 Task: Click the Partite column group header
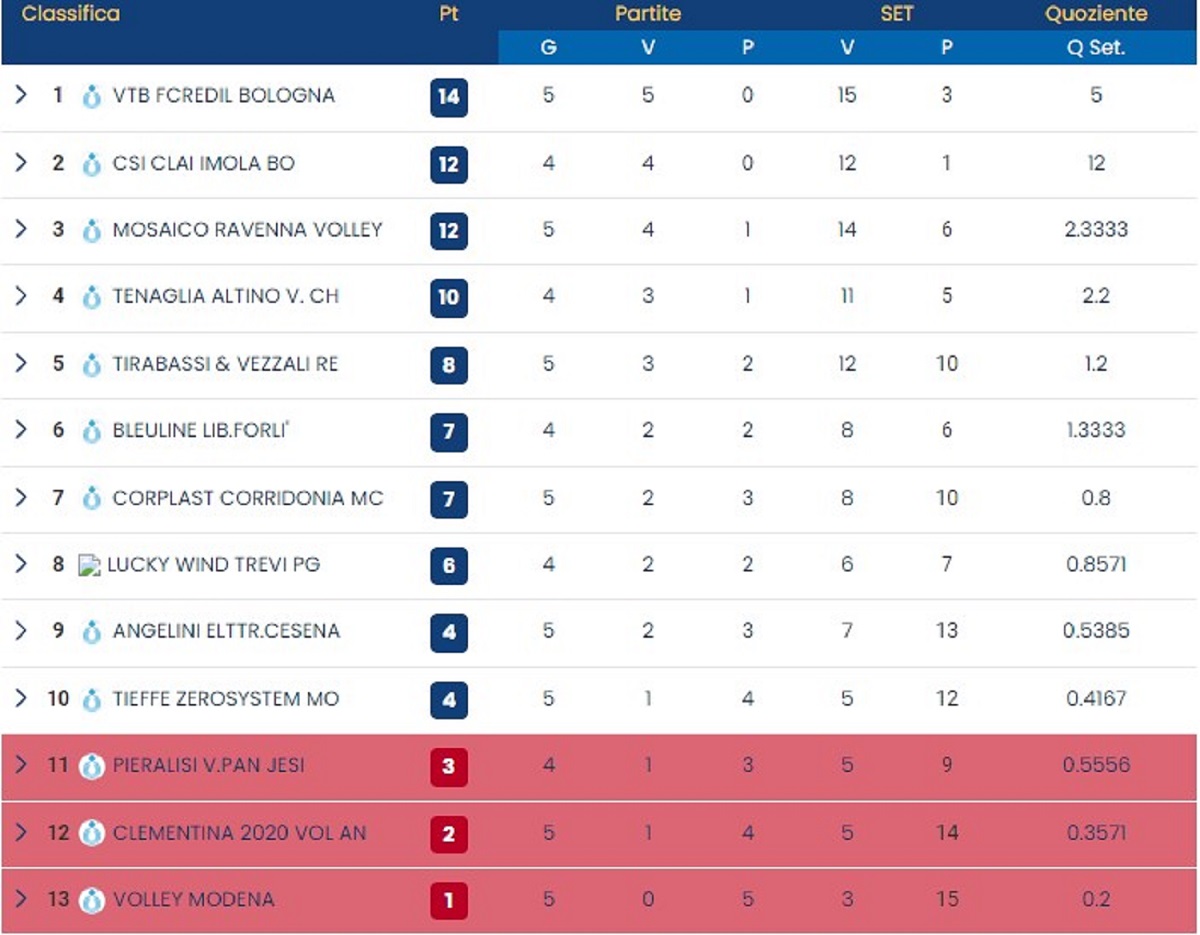pyautogui.click(x=648, y=14)
